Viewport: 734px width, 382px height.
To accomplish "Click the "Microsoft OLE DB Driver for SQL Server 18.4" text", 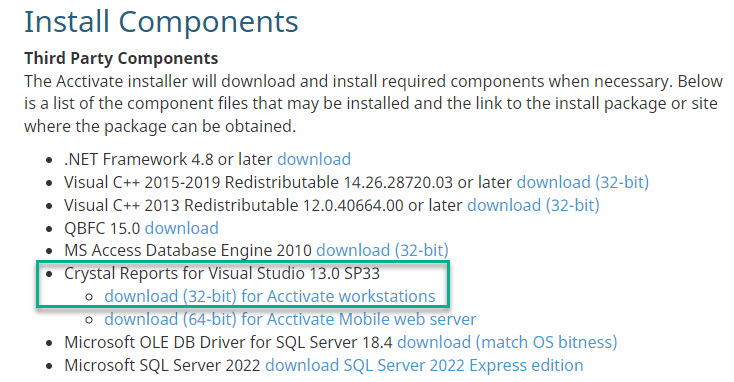I will [x=228, y=342].
